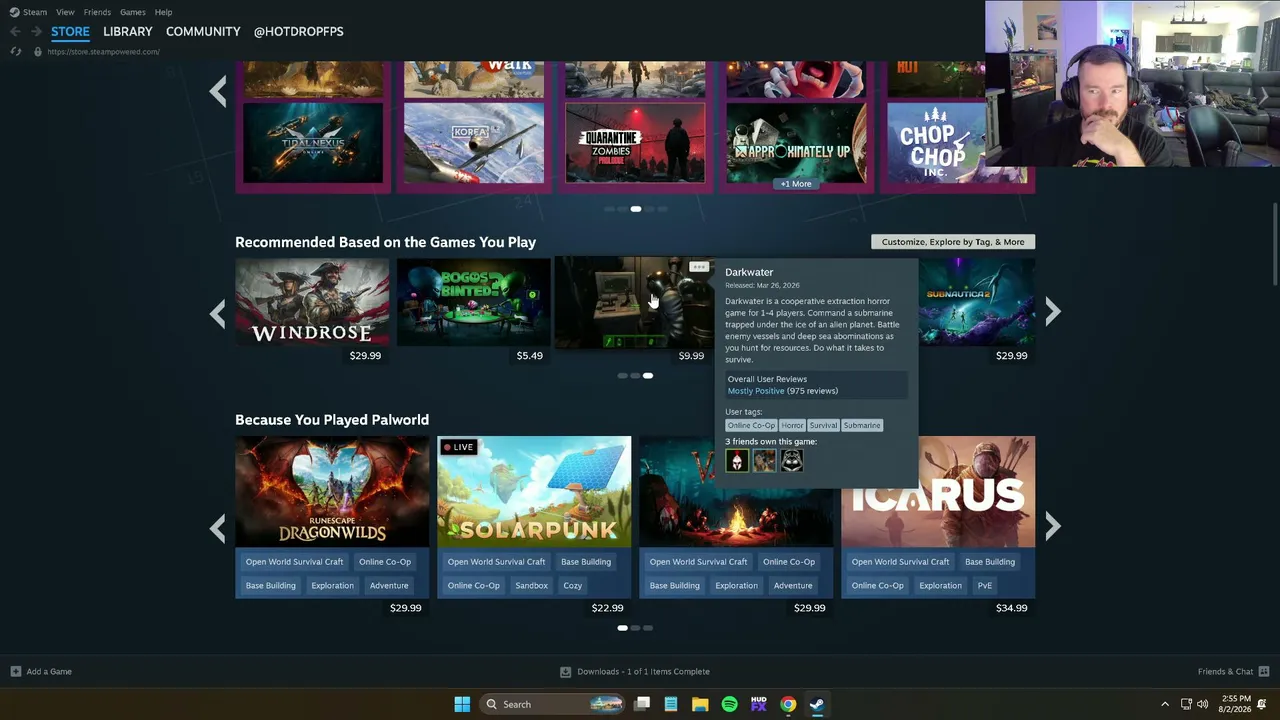The height and width of the screenshot is (720, 1280).
Task: Click the PvE tag under Icarus
Action: click(x=985, y=586)
